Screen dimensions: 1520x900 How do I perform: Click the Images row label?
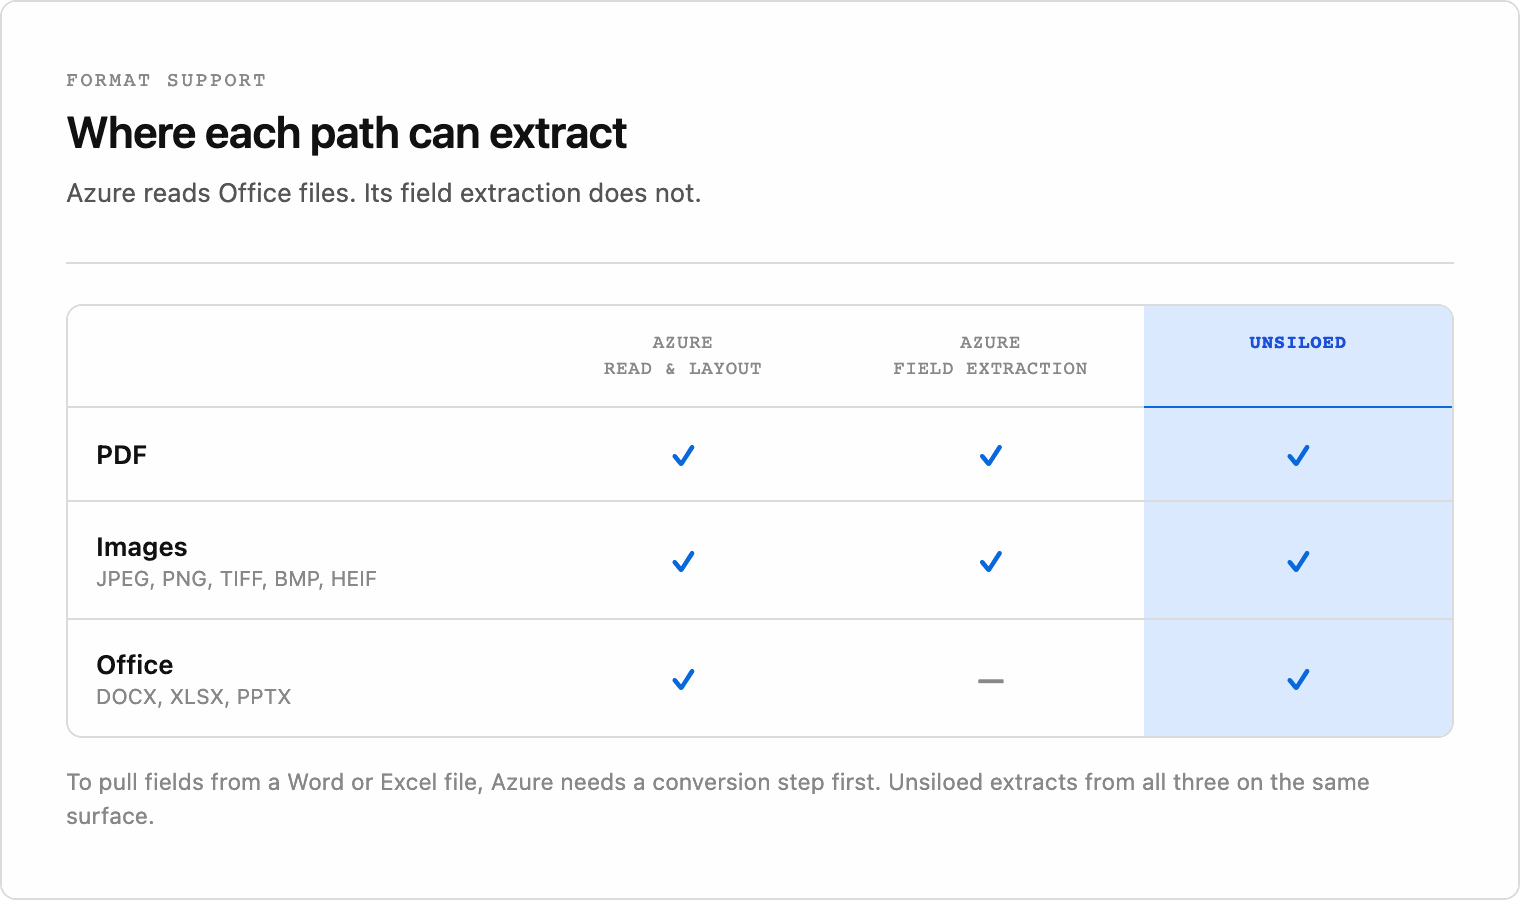pos(142,547)
